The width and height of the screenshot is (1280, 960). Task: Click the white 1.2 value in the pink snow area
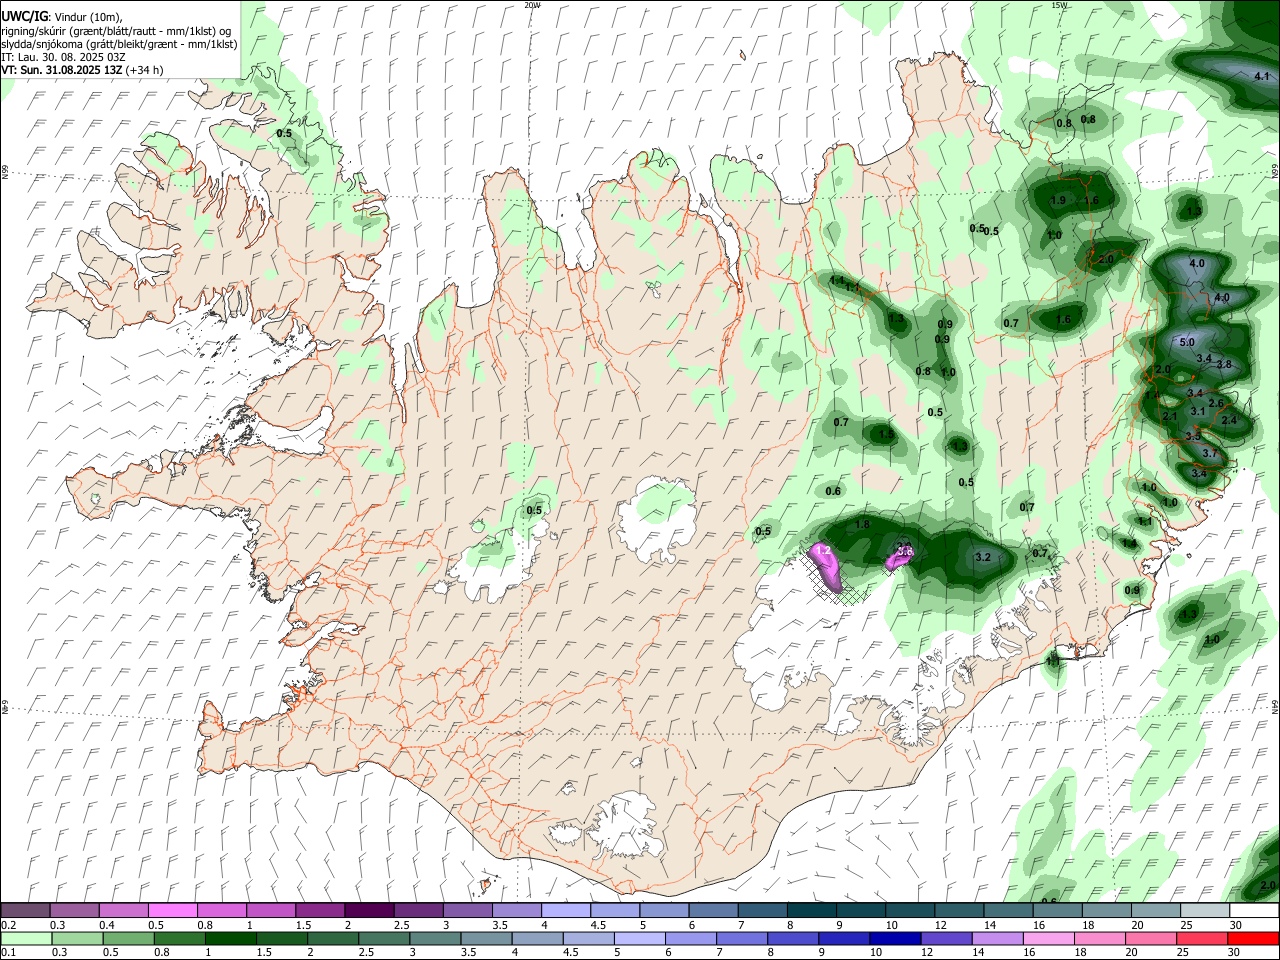point(824,551)
